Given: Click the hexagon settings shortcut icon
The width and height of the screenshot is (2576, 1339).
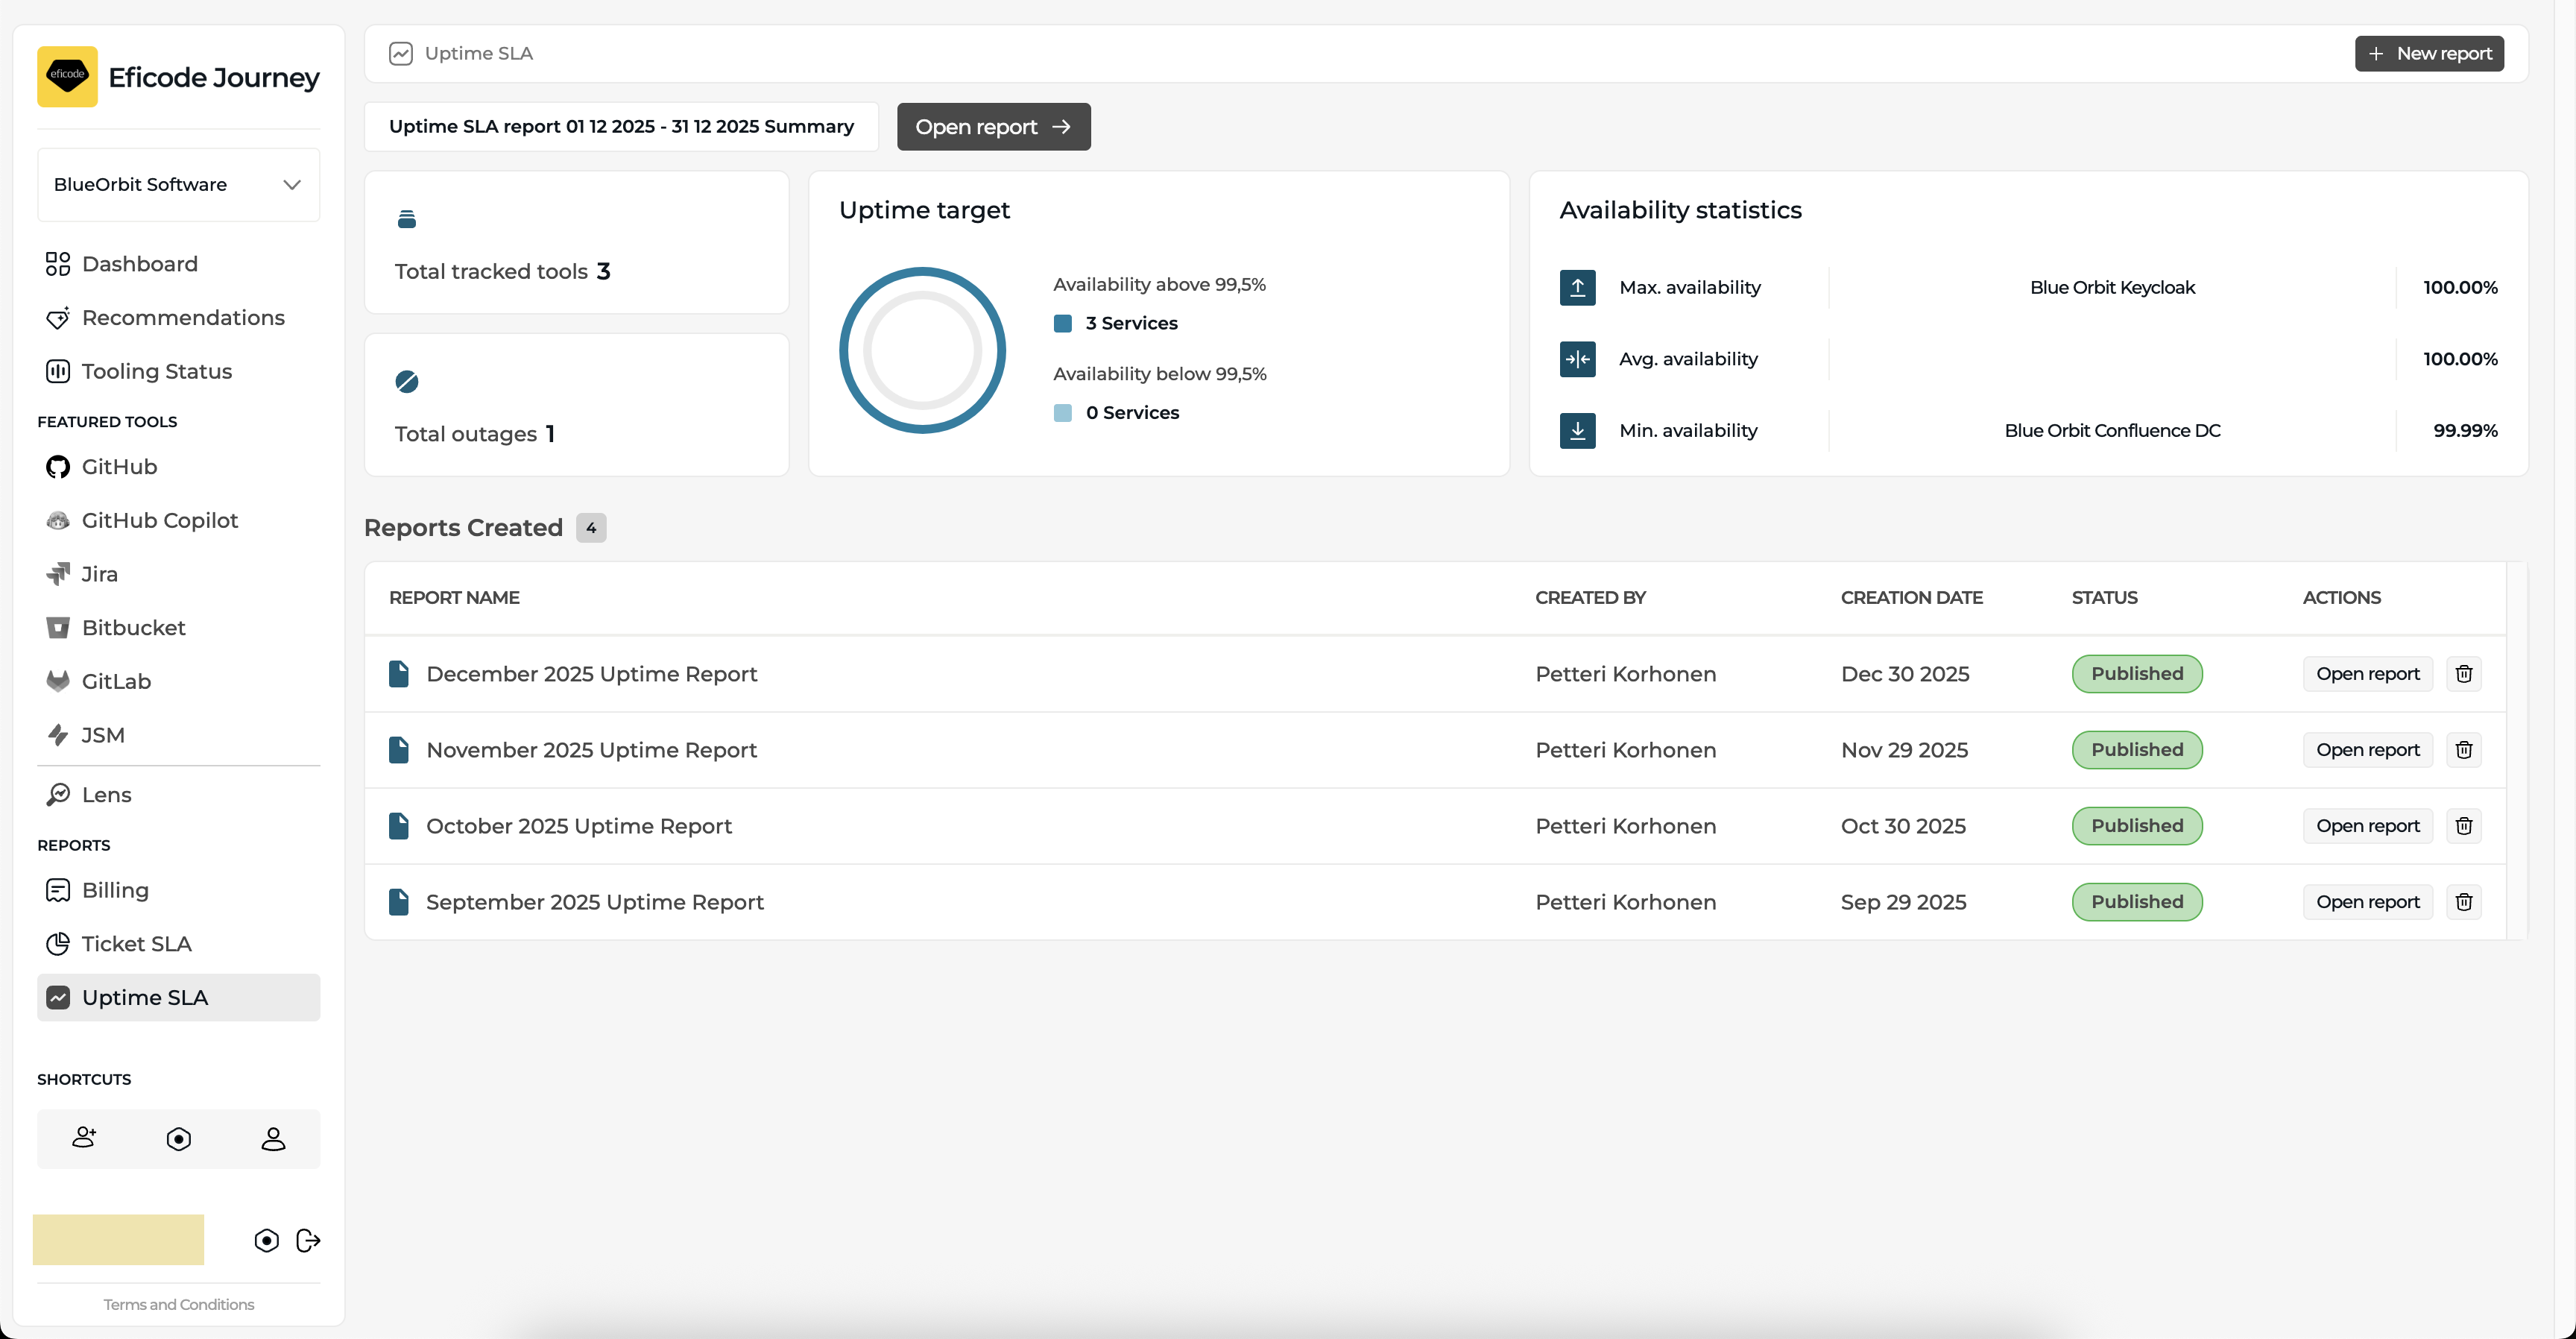Looking at the screenshot, I should click(179, 1138).
